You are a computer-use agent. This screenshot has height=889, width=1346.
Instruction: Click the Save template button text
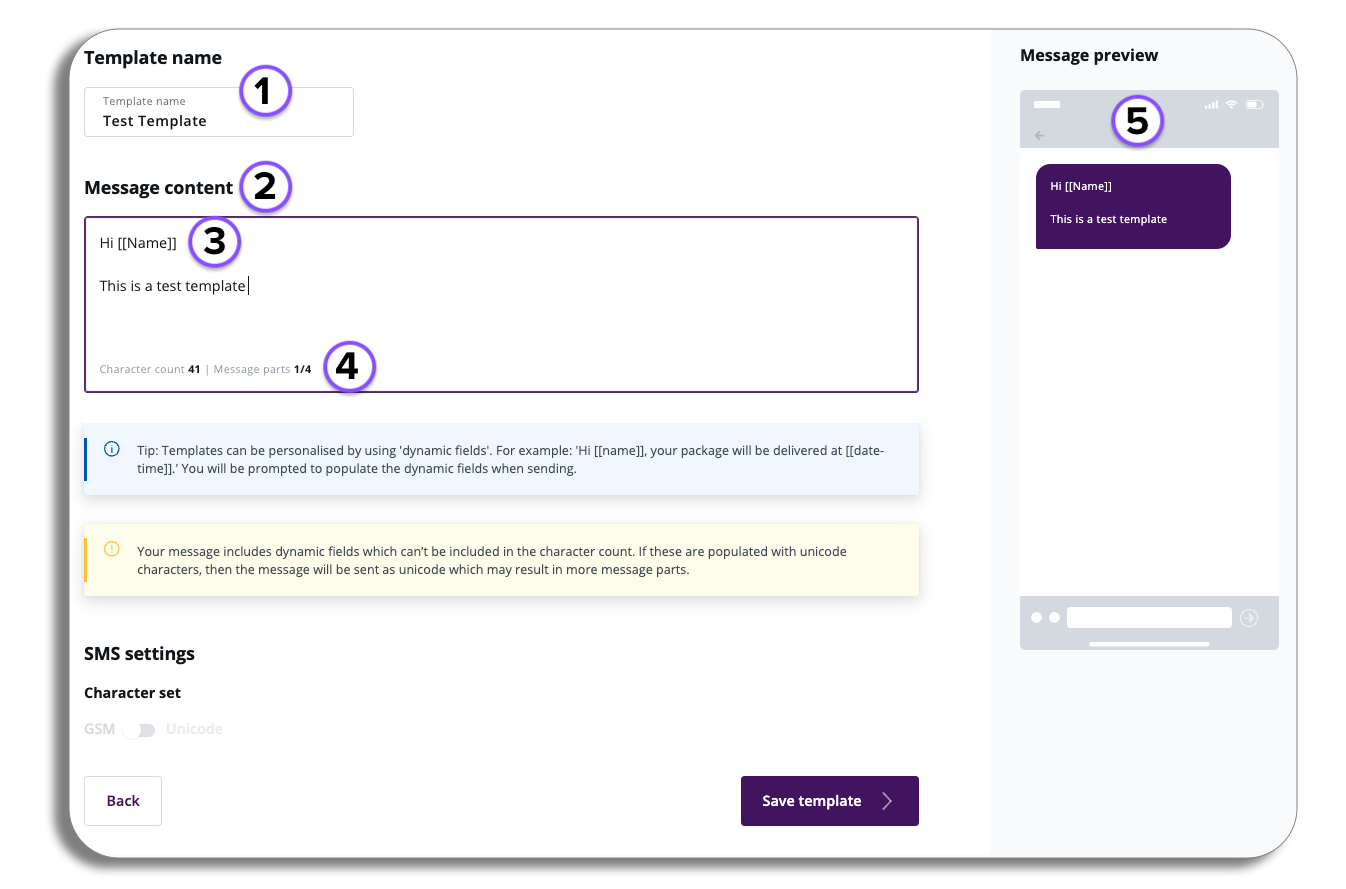[811, 801]
